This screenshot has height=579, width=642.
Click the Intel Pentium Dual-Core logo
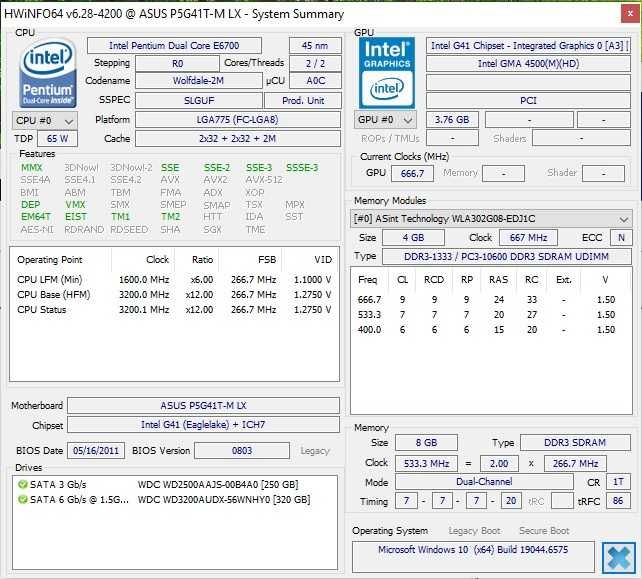point(47,73)
